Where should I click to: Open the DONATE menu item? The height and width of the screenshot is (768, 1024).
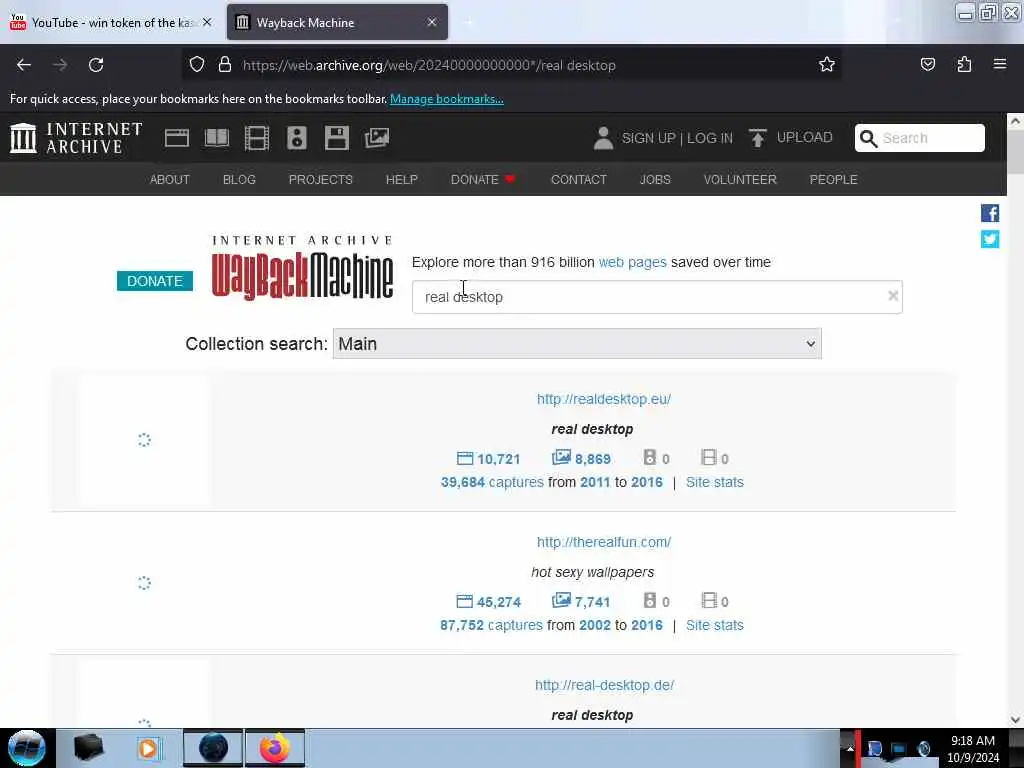click(x=483, y=180)
